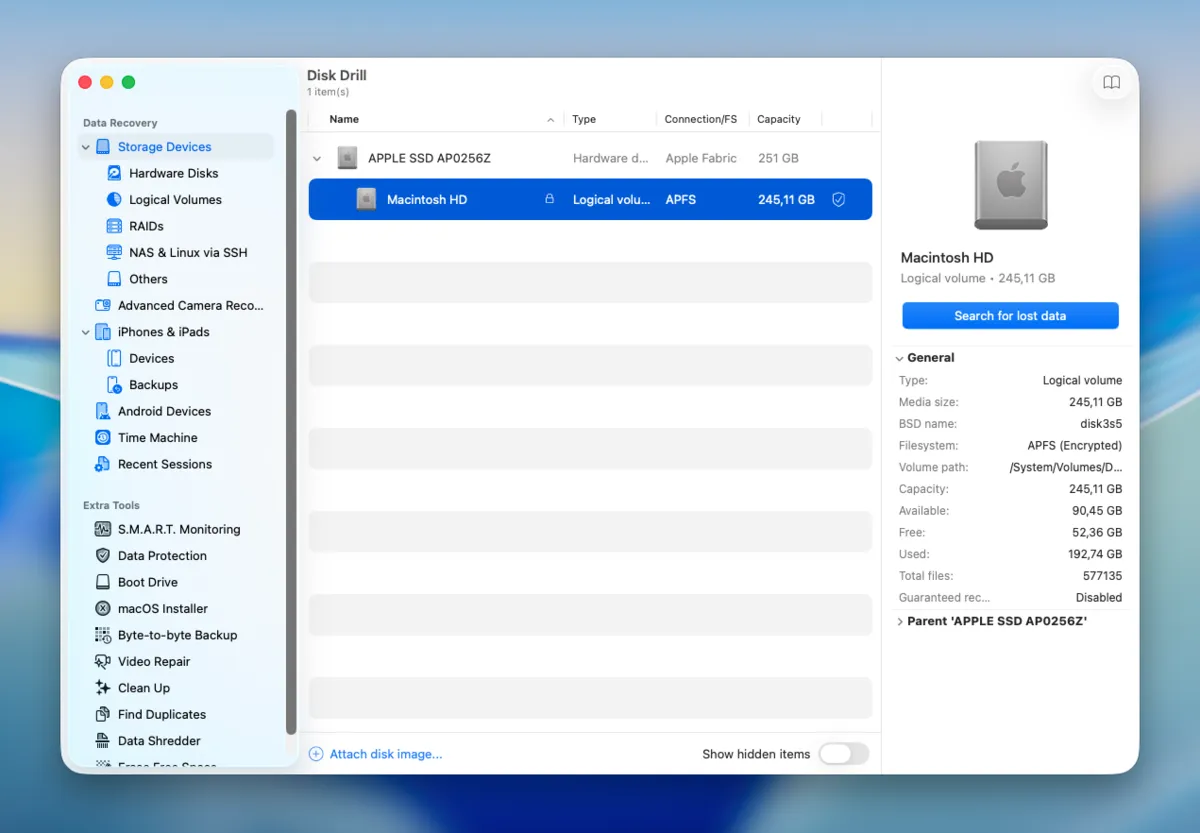
Task: Click the large Macintosh HD drive image
Action: click(1011, 185)
